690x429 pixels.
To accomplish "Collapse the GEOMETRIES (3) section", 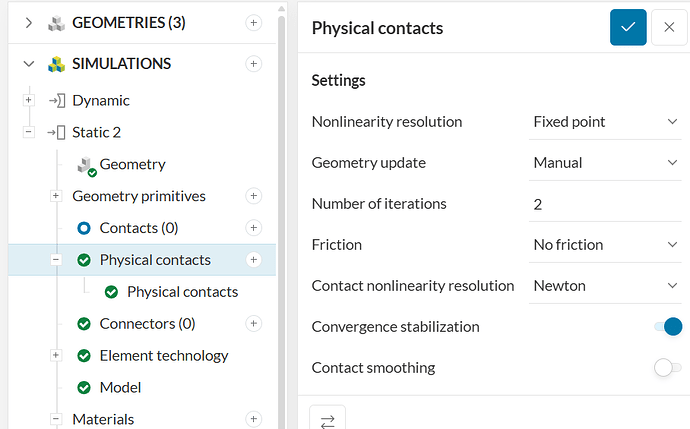I will (28, 23).
